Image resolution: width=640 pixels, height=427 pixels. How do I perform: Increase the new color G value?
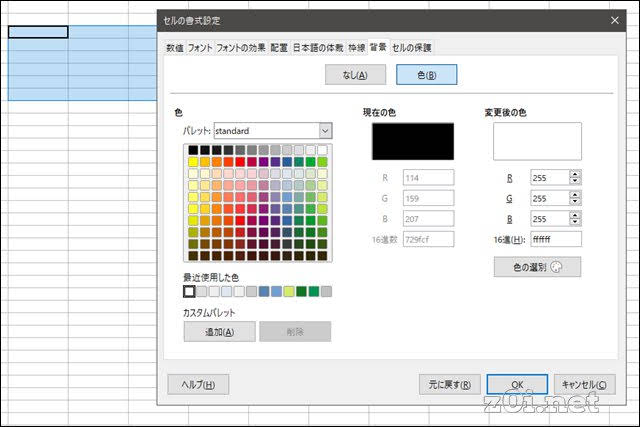coord(575,195)
